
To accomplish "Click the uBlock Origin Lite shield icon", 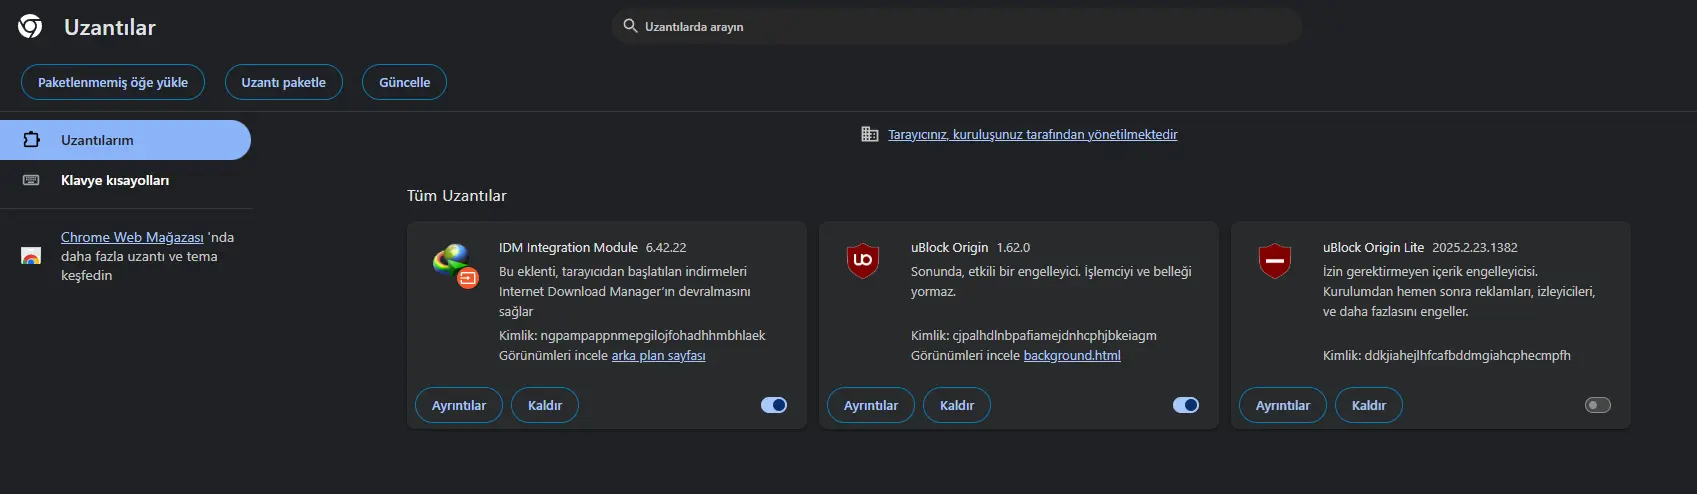I will (x=1274, y=260).
